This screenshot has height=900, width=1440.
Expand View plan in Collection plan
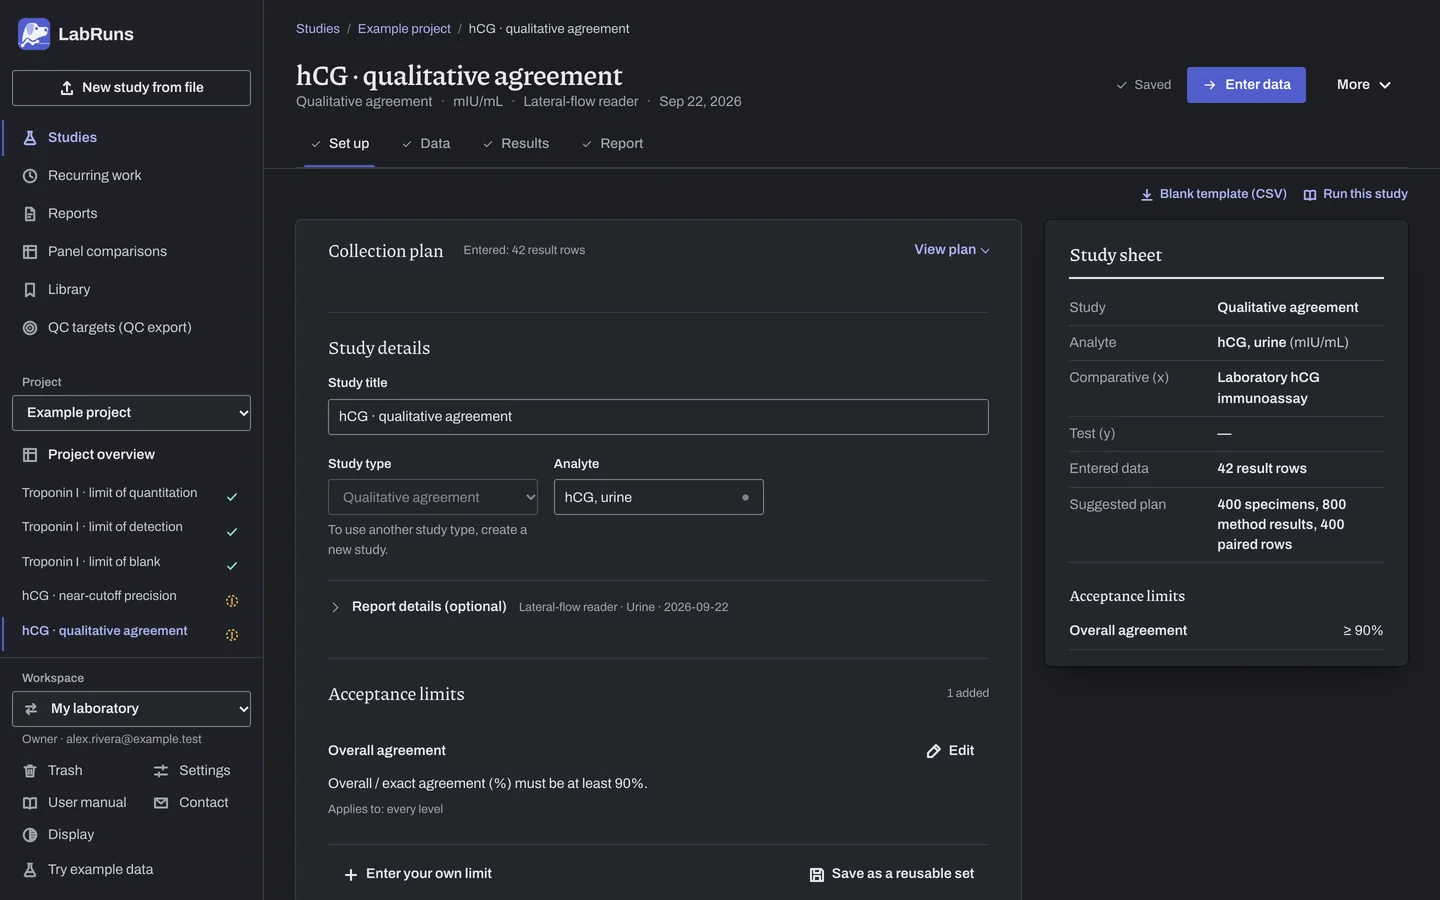point(952,250)
